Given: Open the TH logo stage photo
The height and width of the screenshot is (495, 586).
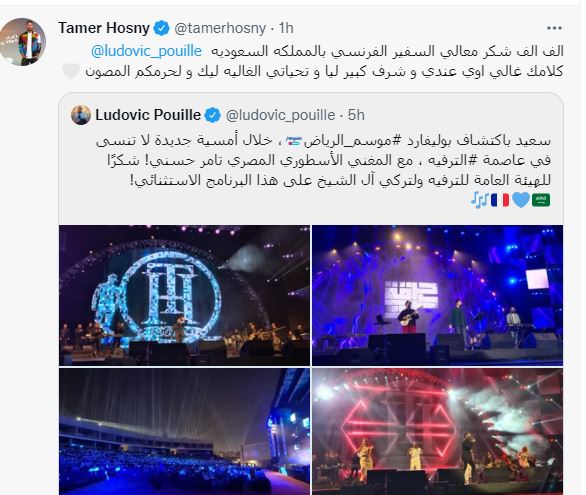Looking at the screenshot, I should [x=184, y=295].
